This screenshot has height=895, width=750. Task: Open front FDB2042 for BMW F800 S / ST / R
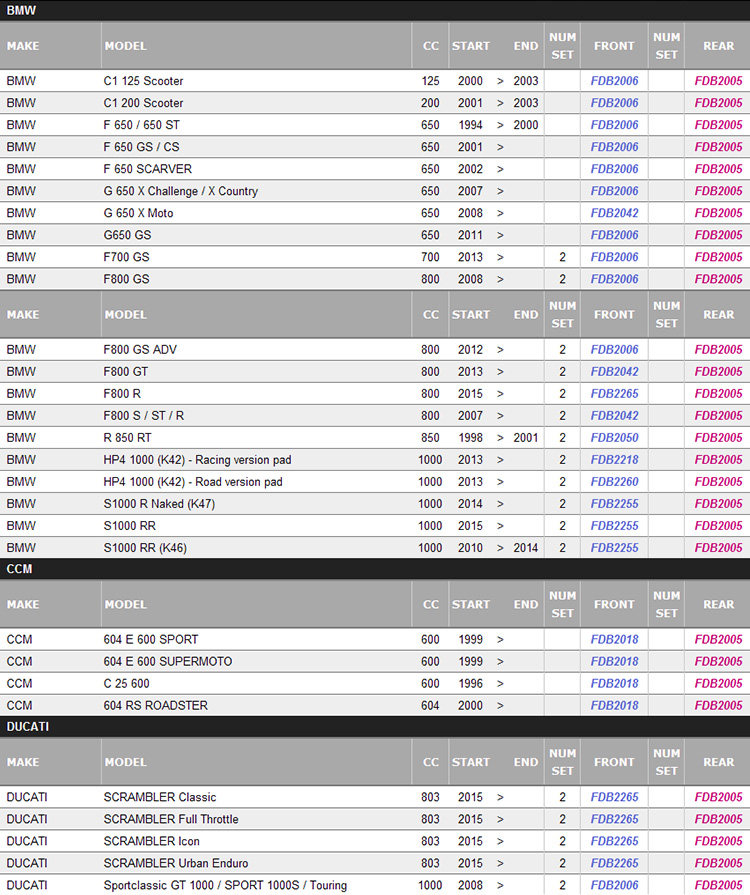pos(614,416)
